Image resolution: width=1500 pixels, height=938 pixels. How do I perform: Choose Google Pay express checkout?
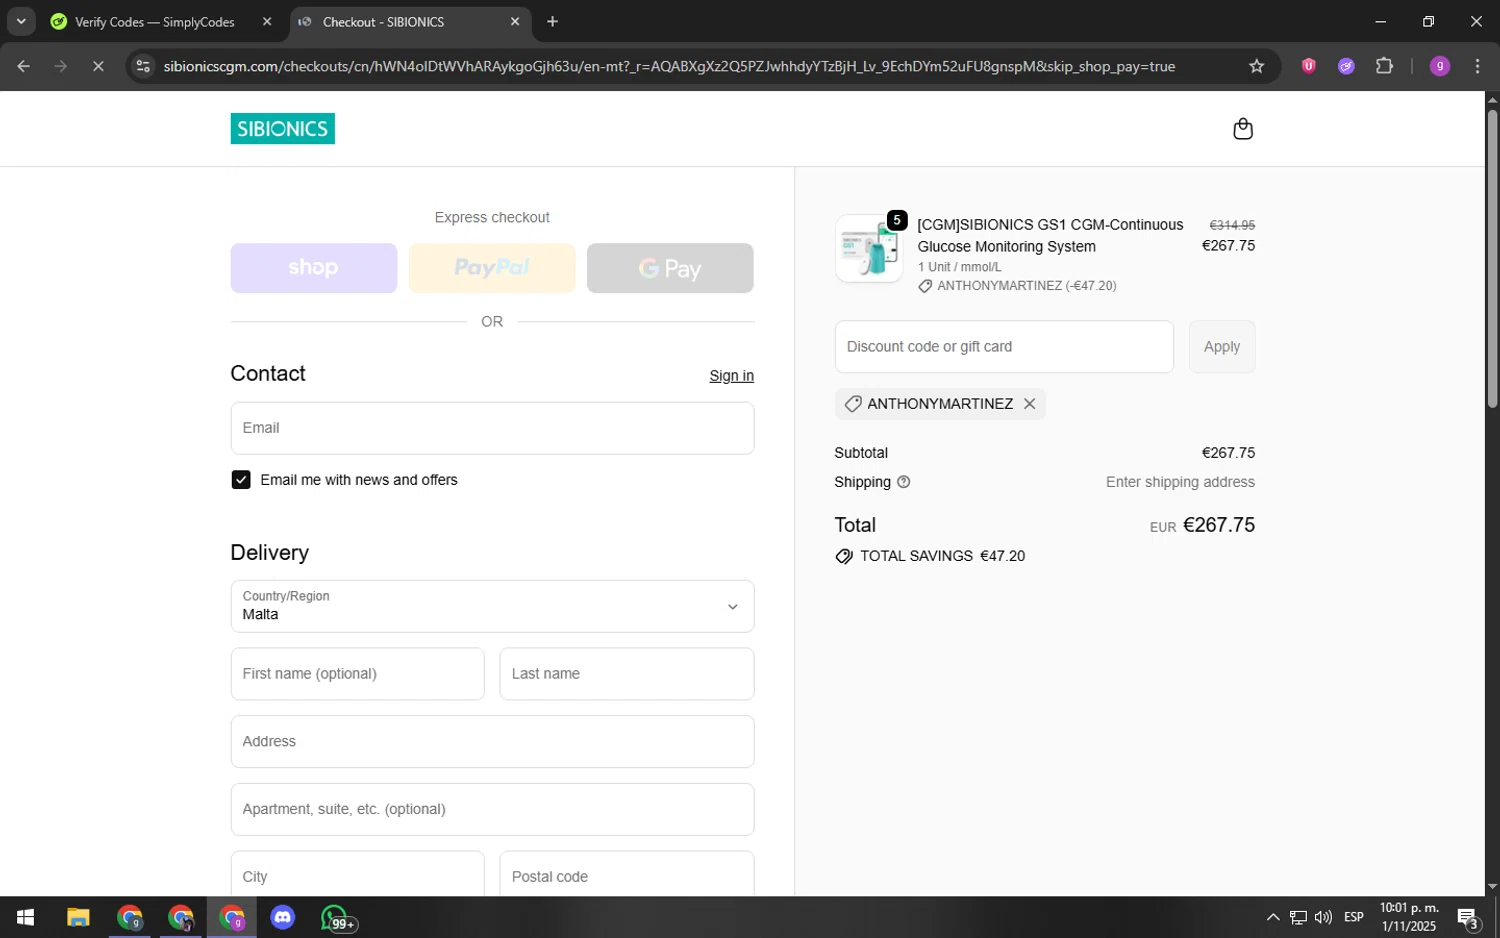(x=670, y=268)
